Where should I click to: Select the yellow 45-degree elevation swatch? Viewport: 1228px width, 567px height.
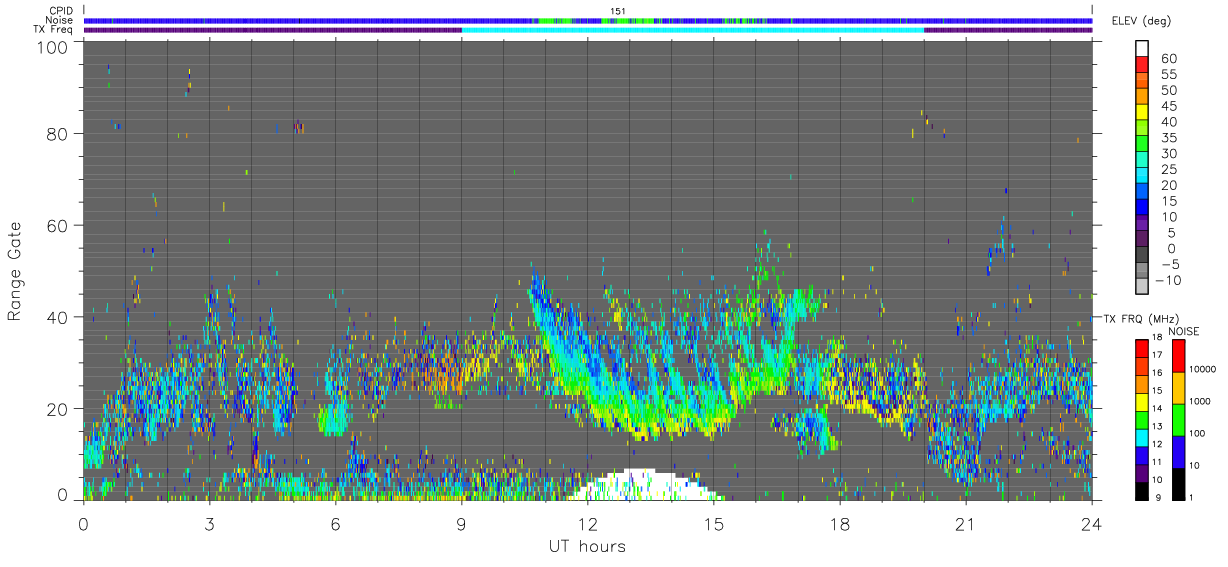[x=1141, y=113]
